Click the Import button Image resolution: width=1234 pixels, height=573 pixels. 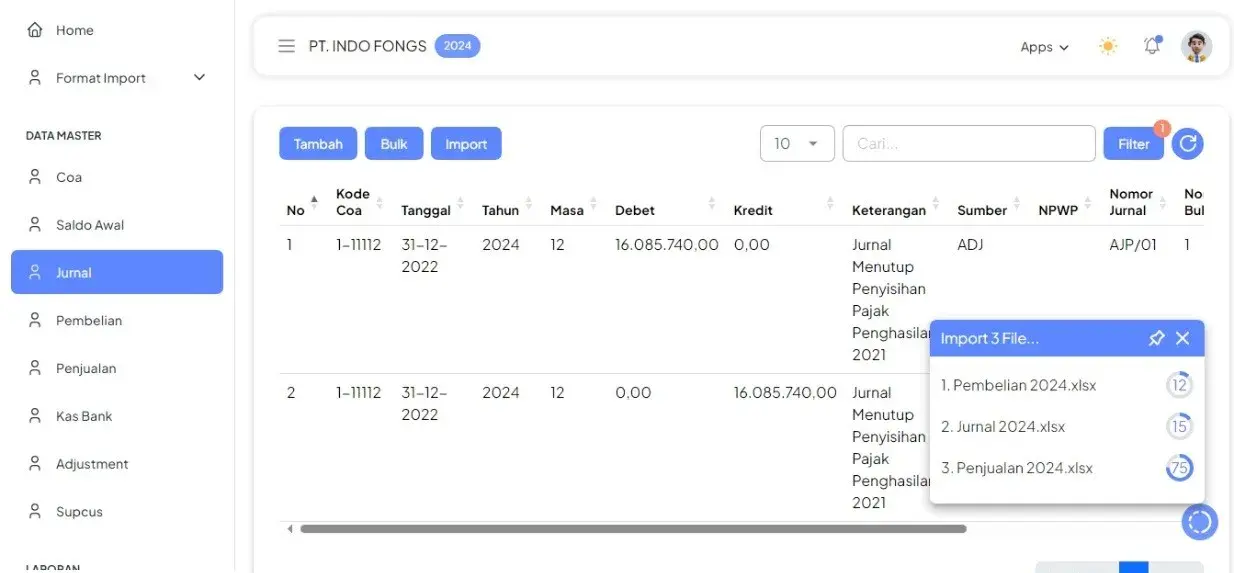point(466,144)
